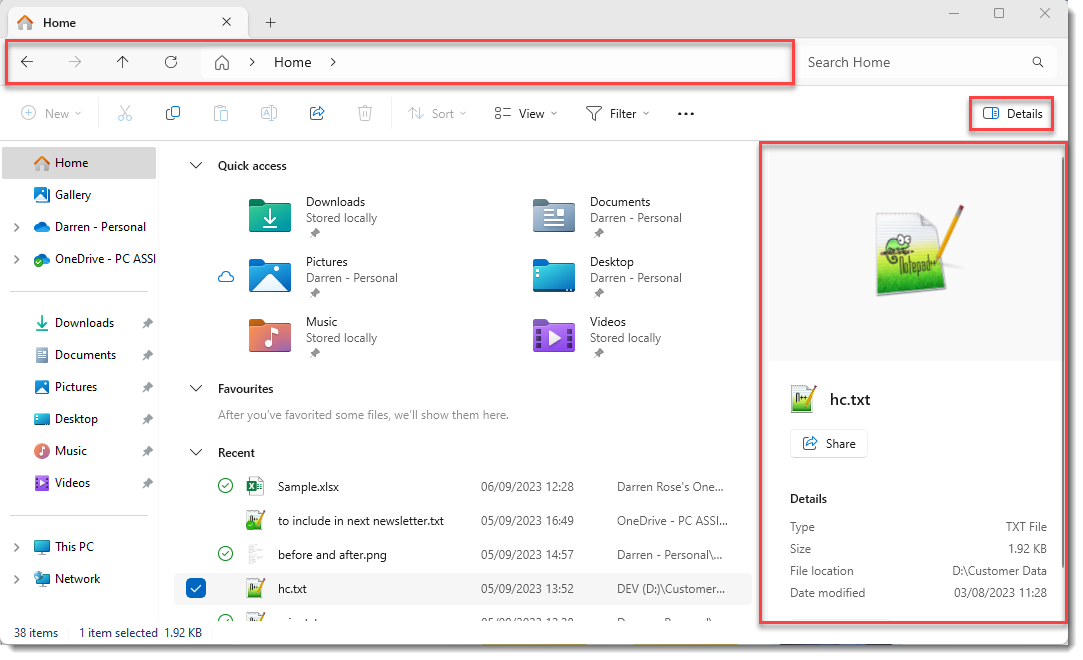
Task: Open the See more ellipsis menu
Action: 685,113
